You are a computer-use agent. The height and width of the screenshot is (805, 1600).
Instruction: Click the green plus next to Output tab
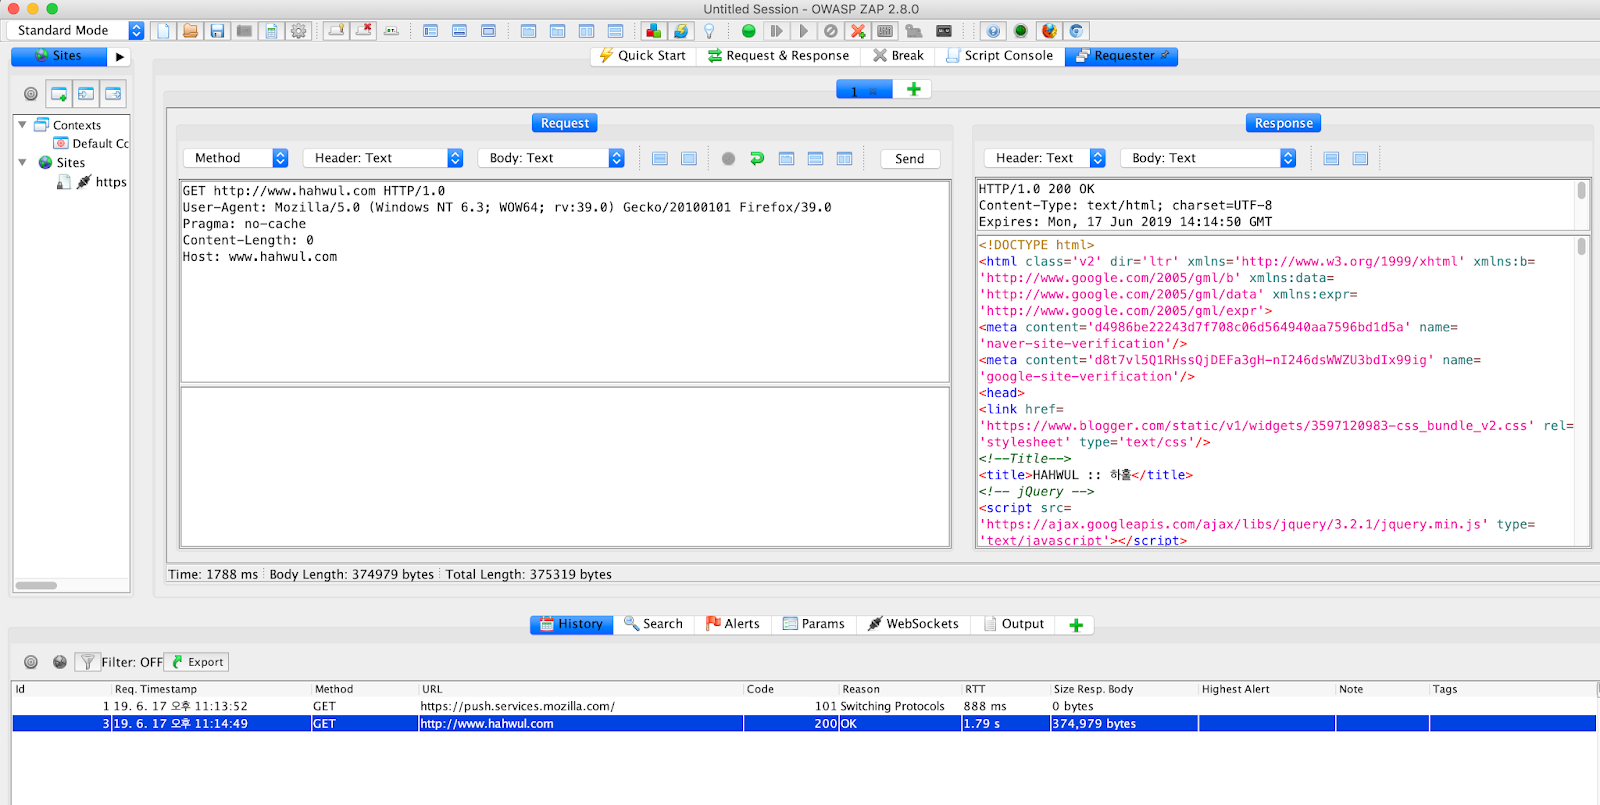(1076, 625)
